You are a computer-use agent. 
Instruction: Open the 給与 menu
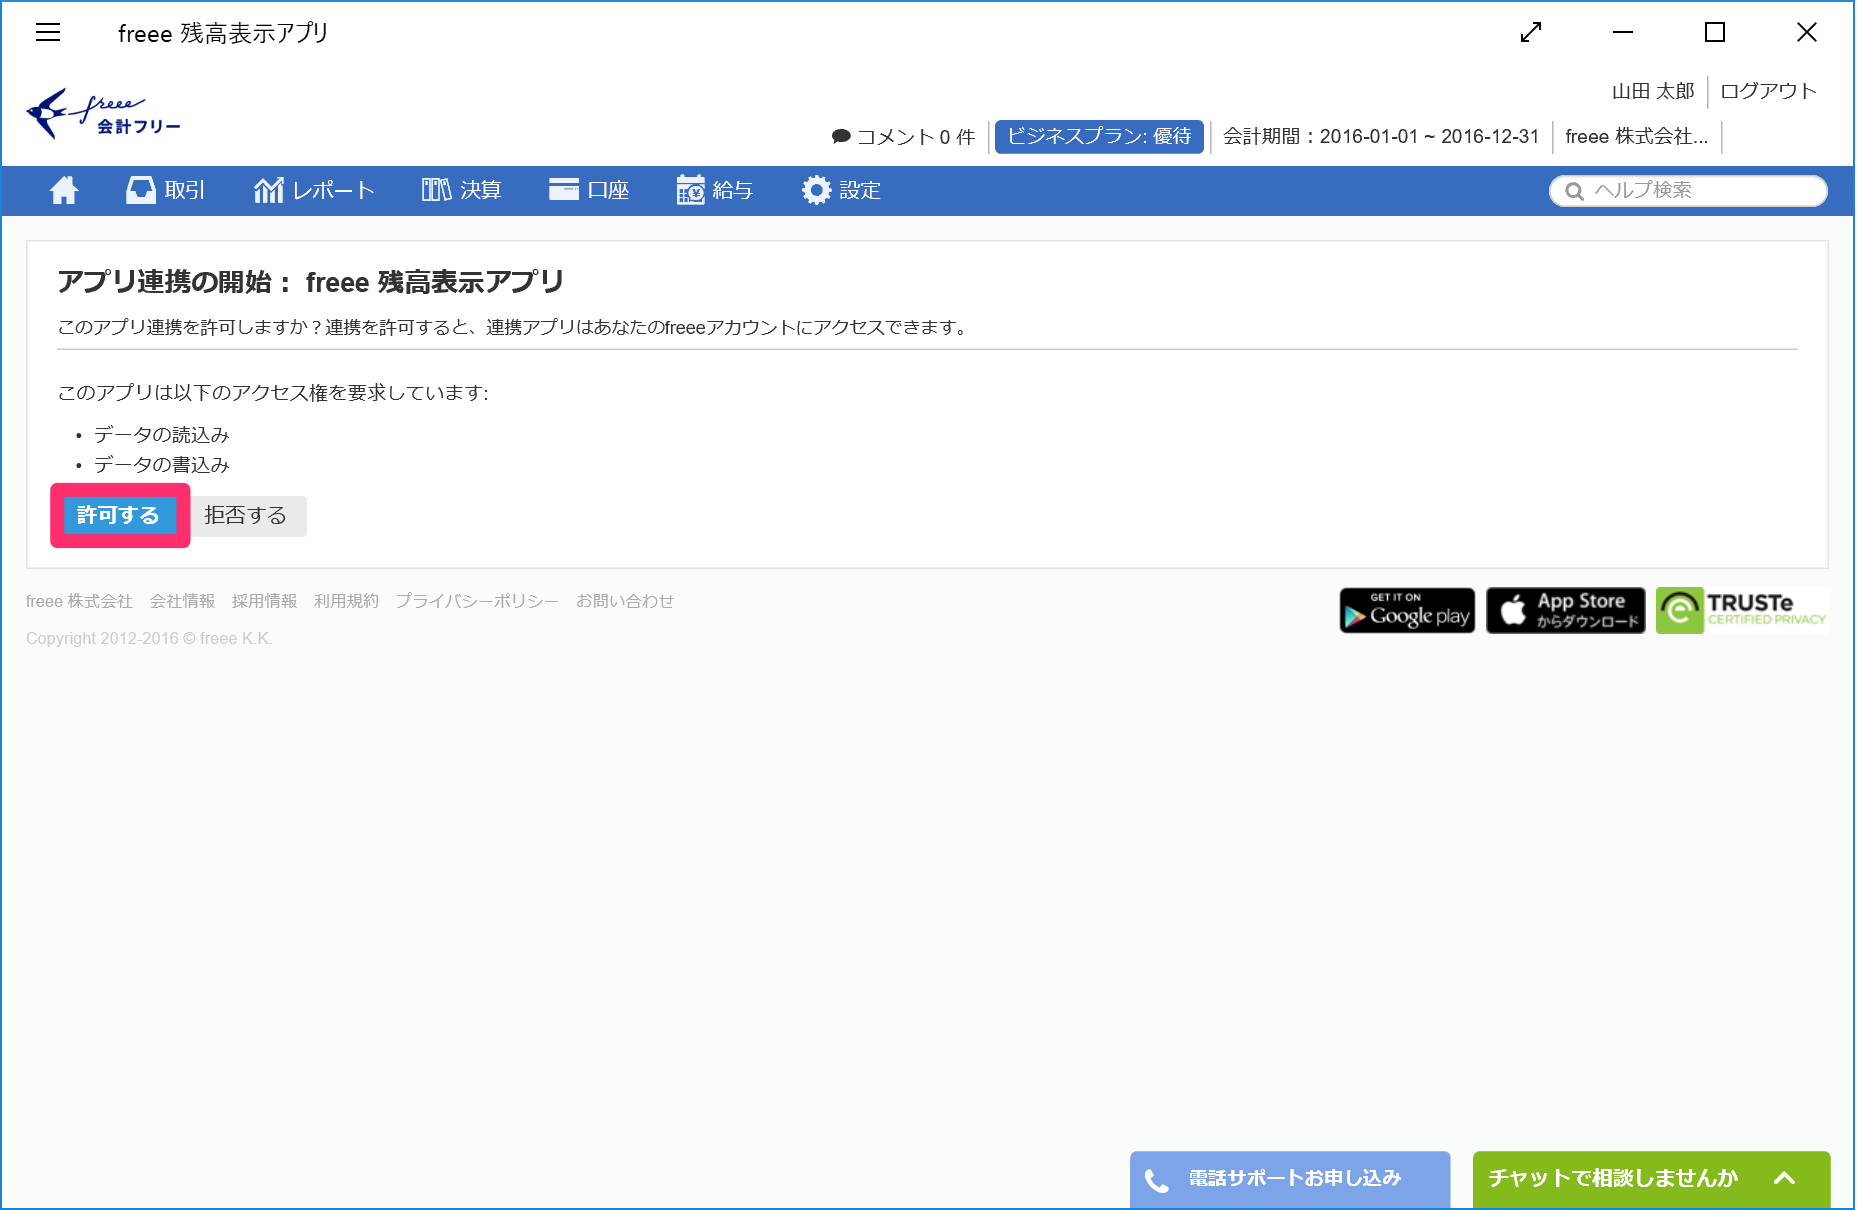pos(714,190)
